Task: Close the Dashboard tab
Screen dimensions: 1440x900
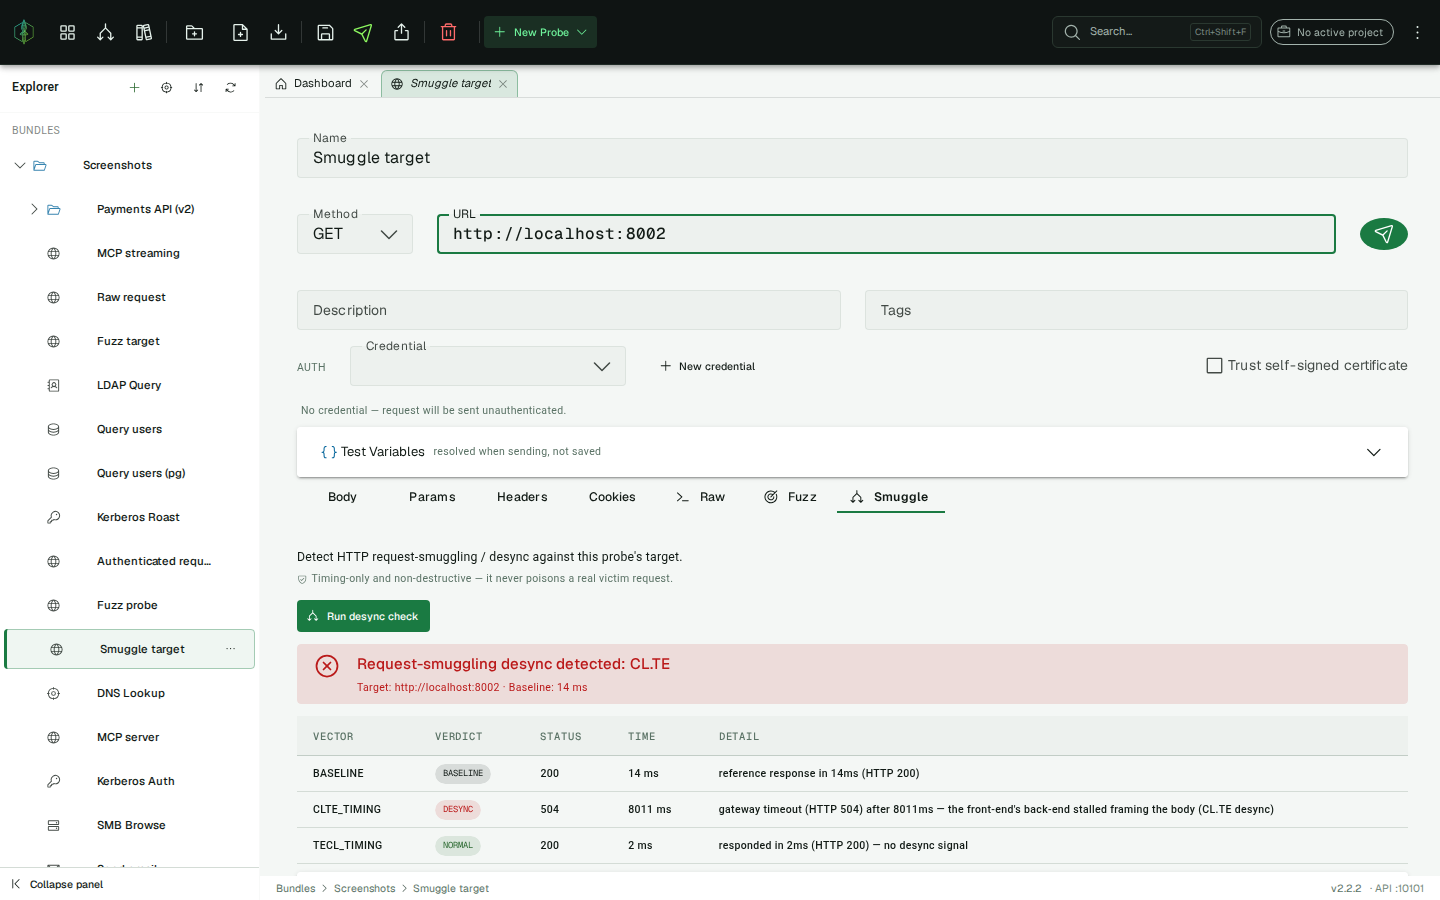Action: [x=364, y=84]
